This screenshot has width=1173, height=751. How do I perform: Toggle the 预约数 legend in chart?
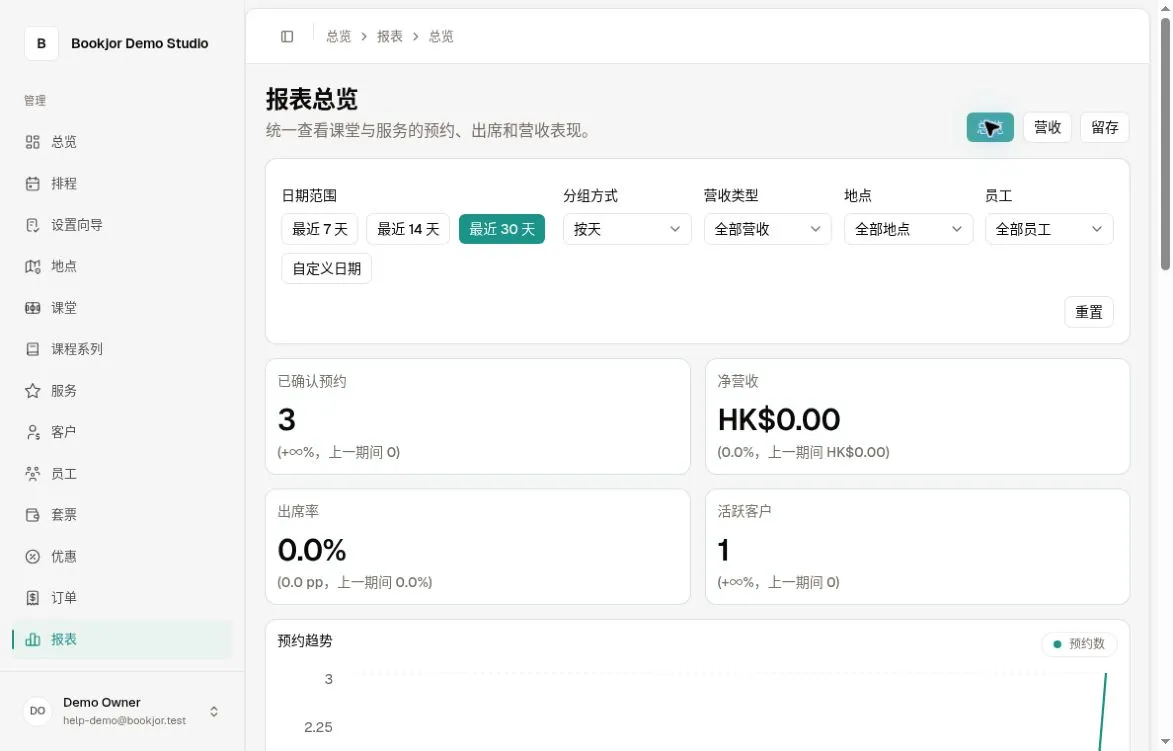(1079, 644)
